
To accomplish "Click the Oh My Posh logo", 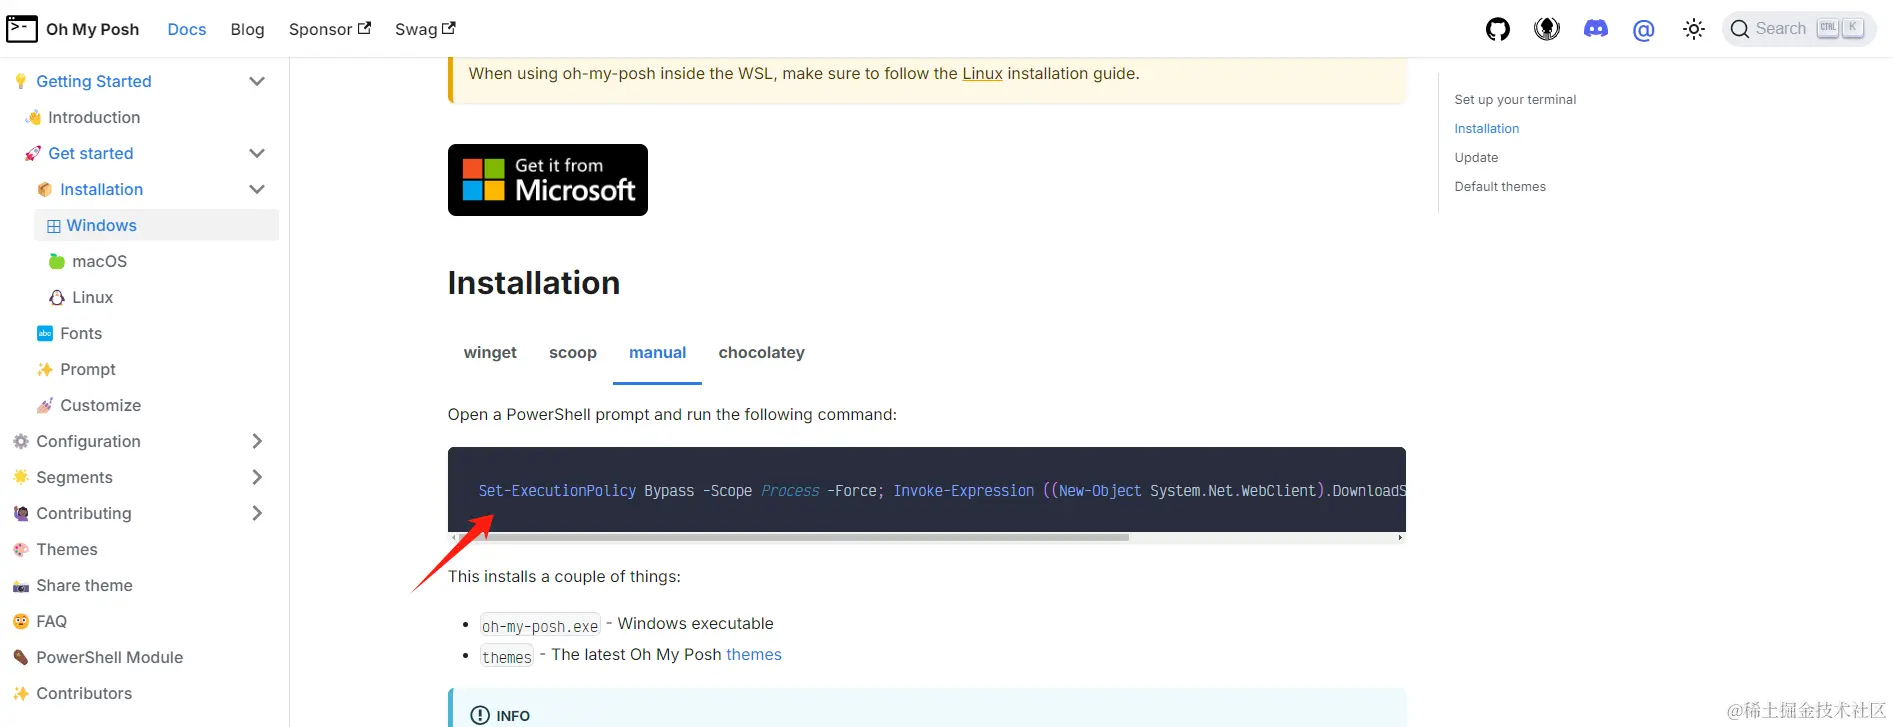I will click(x=73, y=29).
